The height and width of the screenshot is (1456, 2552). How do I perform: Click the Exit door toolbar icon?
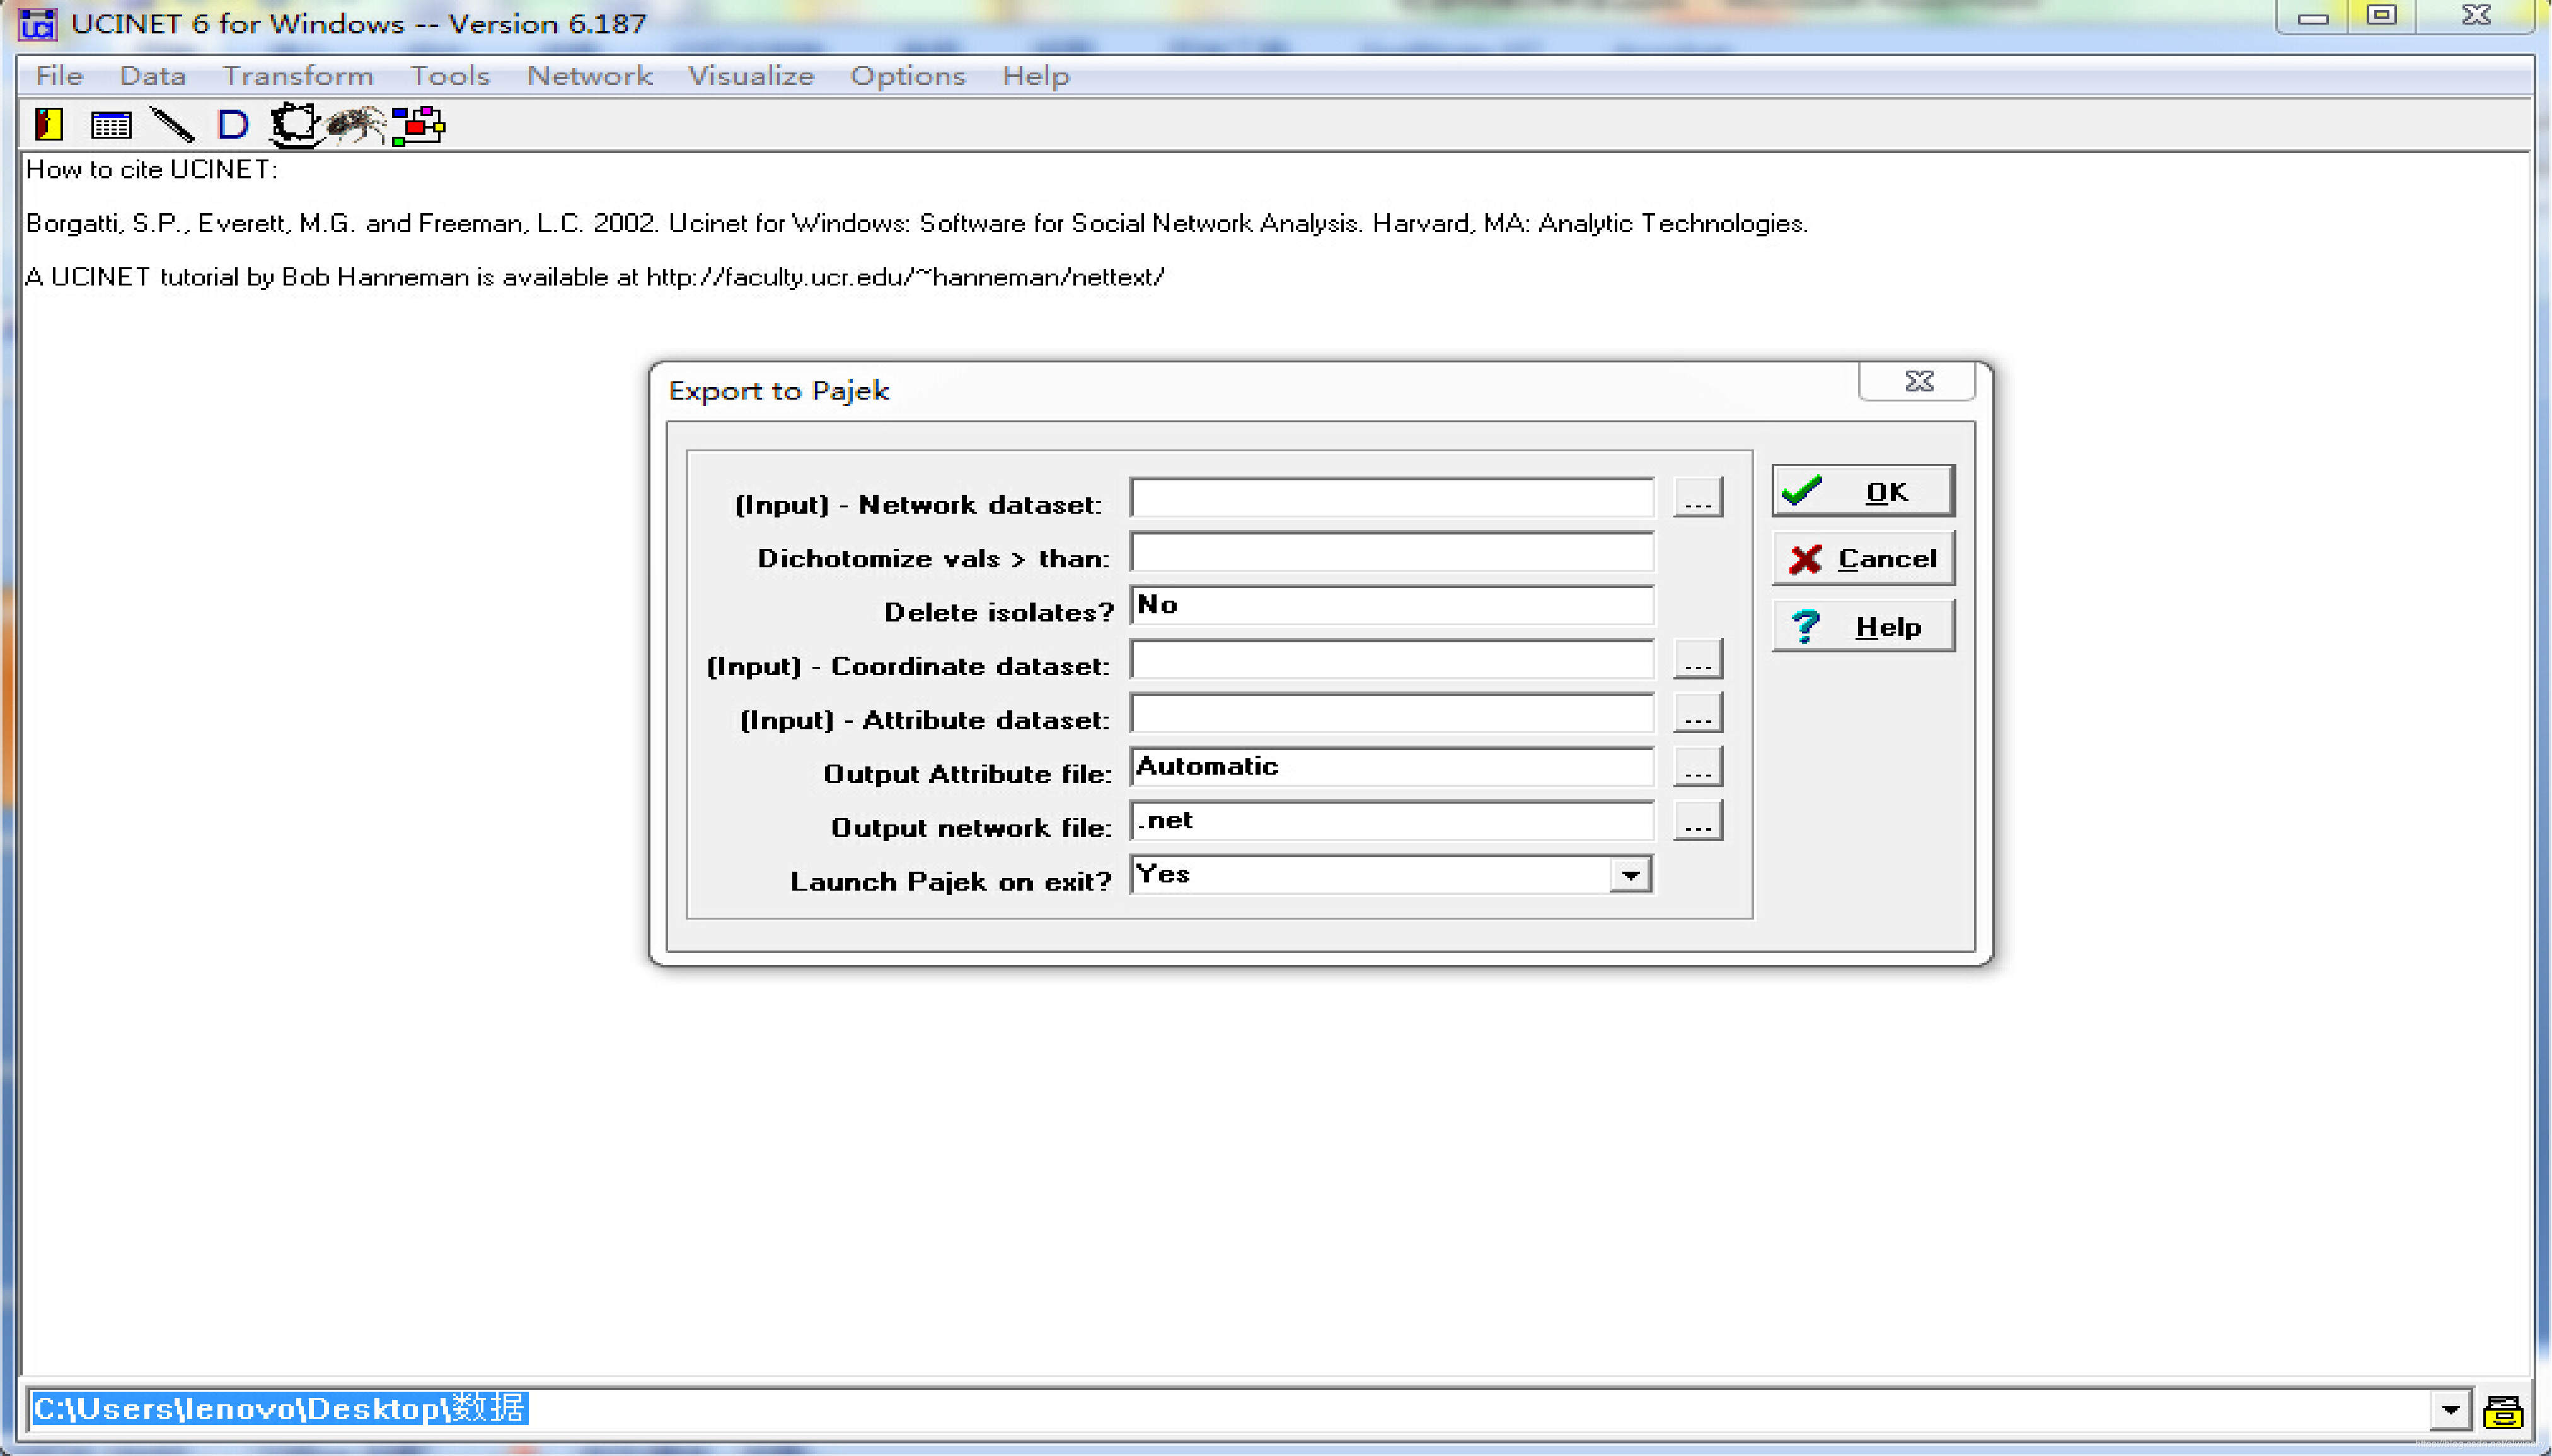pos(48,125)
